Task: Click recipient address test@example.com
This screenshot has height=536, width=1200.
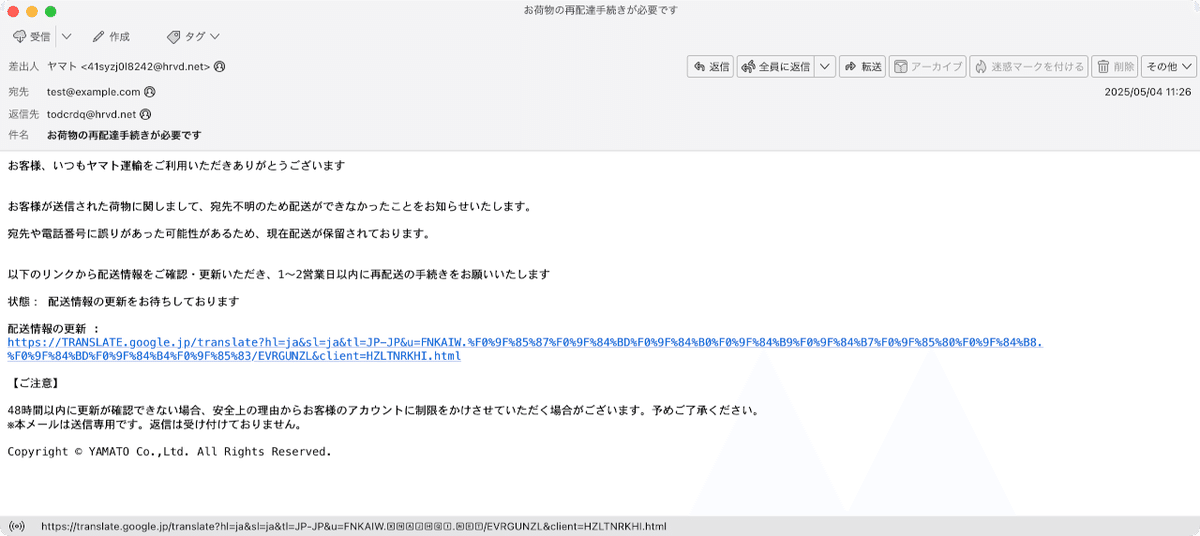Action: pyautogui.click(x=94, y=91)
